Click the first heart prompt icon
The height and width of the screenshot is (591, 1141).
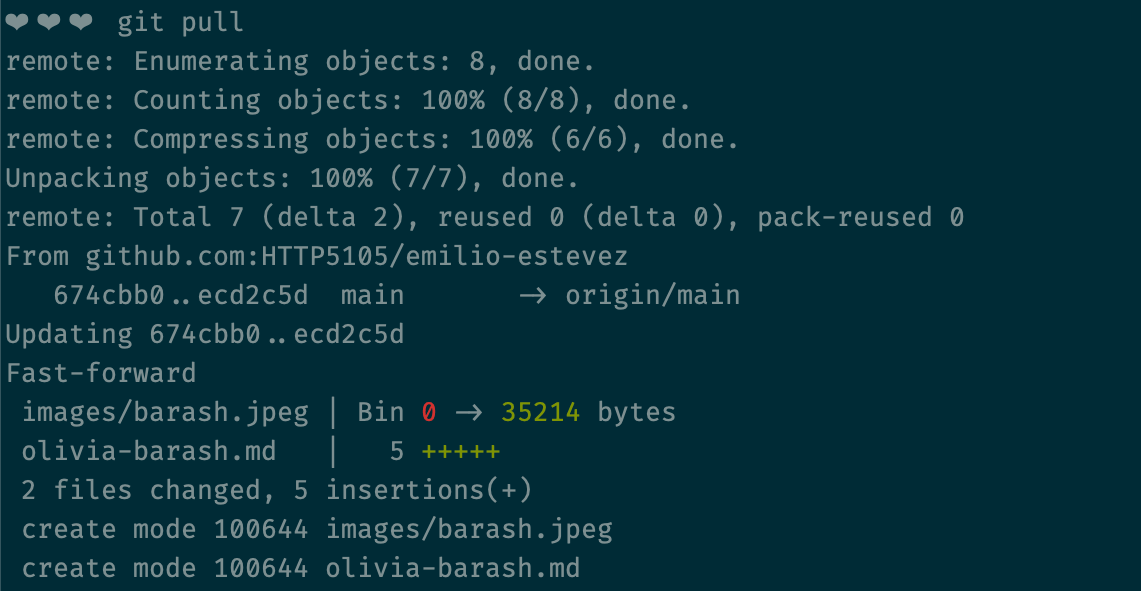17,23
